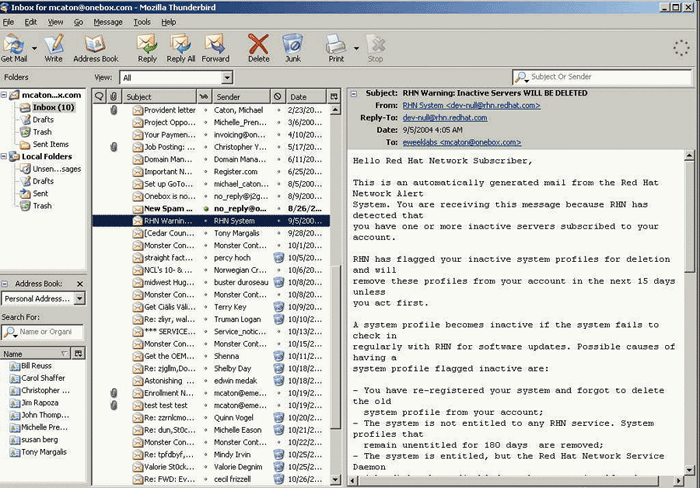Screen dimensions: 700x488
Task: Select contact Bill Reuss
Action: pyautogui.click(x=36, y=366)
